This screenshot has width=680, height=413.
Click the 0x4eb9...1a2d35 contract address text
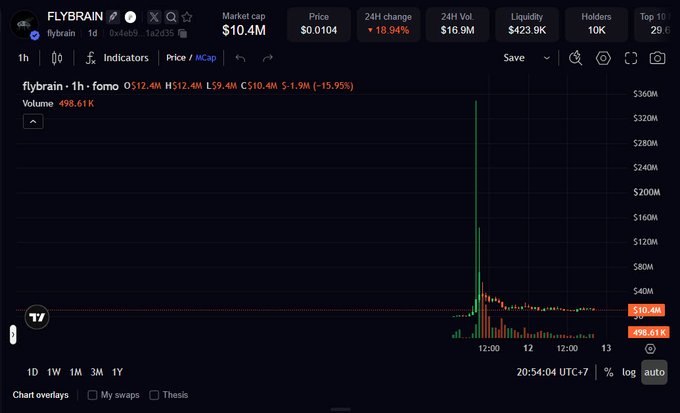(x=141, y=33)
